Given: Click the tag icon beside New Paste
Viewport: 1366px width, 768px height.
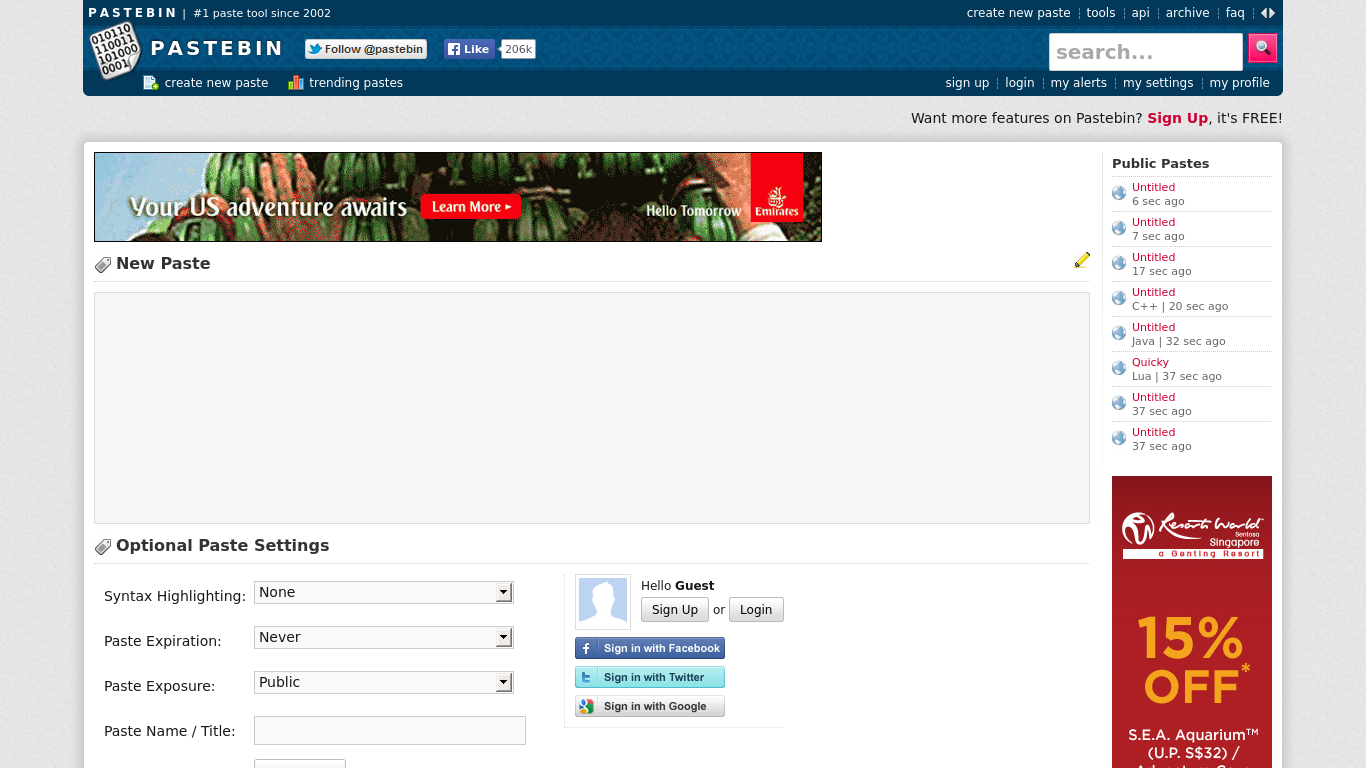Looking at the screenshot, I should pyautogui.click(x=103, y=265).
